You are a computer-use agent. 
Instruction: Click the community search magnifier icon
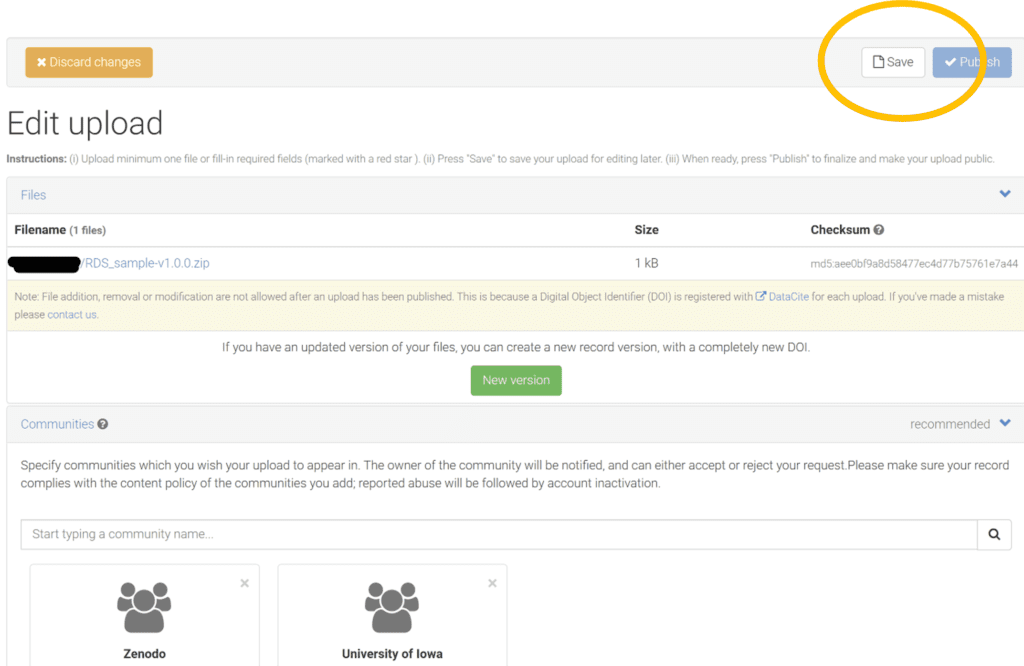pos(994,534)
